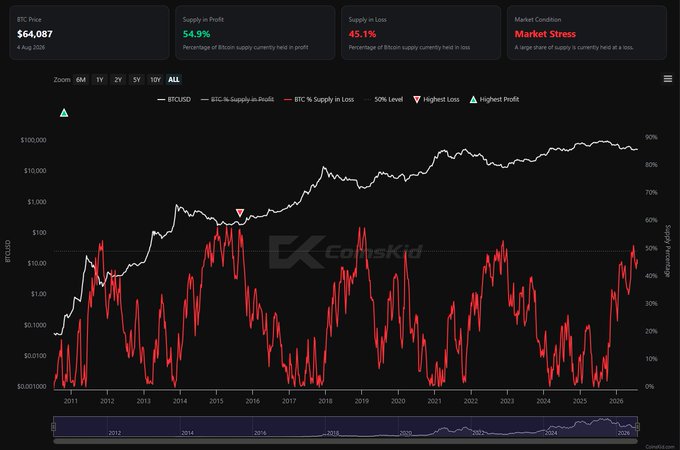Viewport: 680px width, 450px height.
Task: Click the BTCUSD vertical axis title
Action: (x=8, y=251)
